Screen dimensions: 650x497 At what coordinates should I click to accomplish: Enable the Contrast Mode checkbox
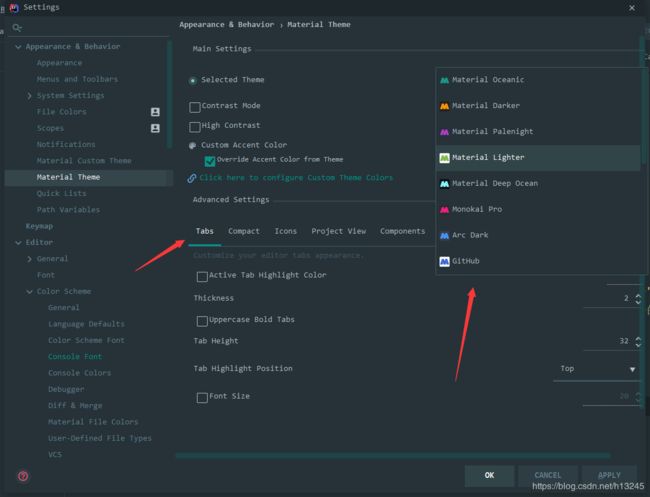click(x=194, y=107)
